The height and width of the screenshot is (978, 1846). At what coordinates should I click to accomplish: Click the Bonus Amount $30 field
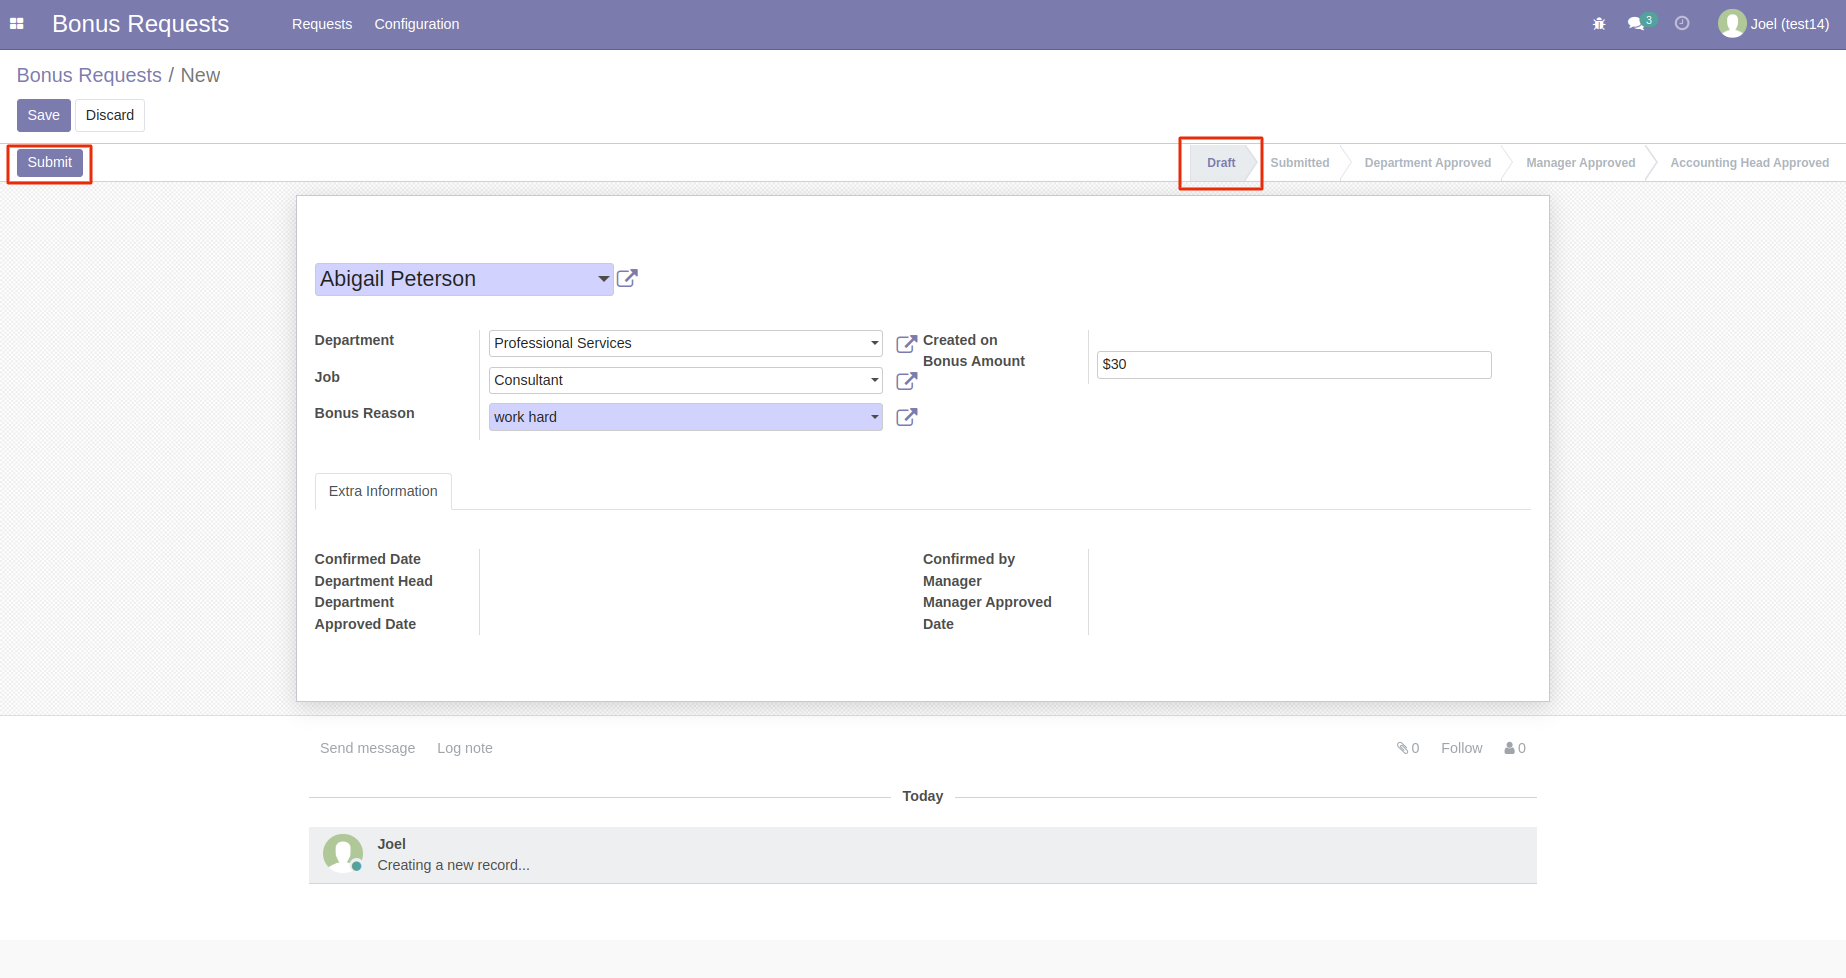tap(1294, 365)
